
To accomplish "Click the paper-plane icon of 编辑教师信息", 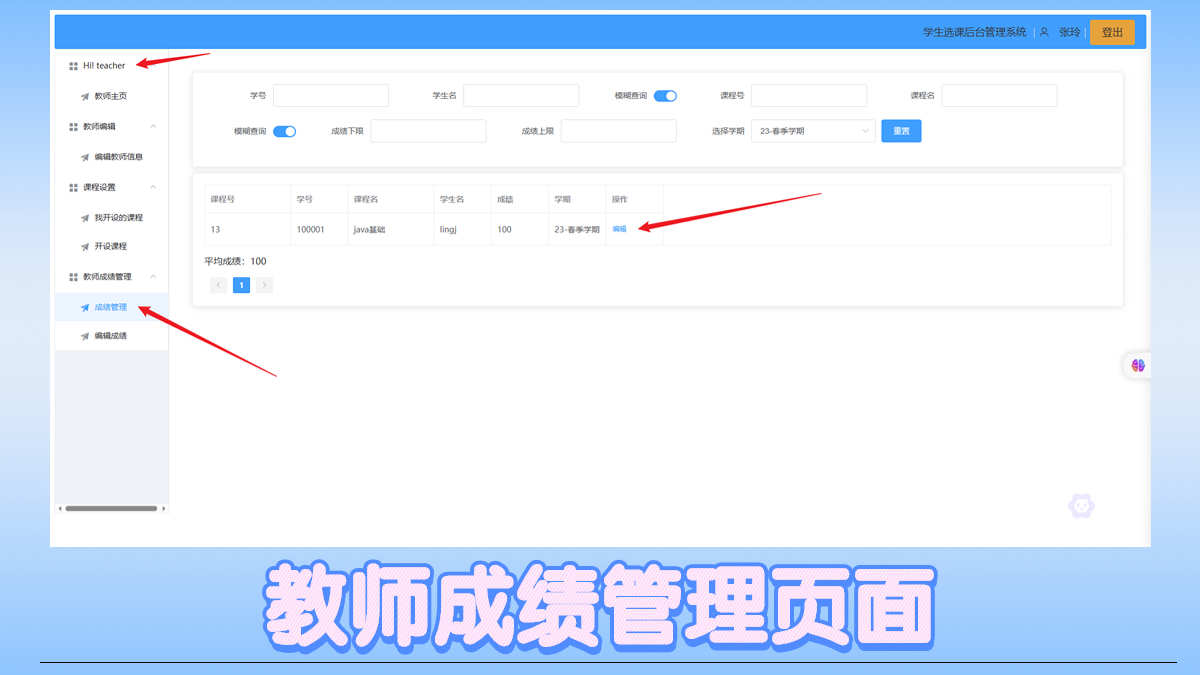I will (x=85, y=157).
